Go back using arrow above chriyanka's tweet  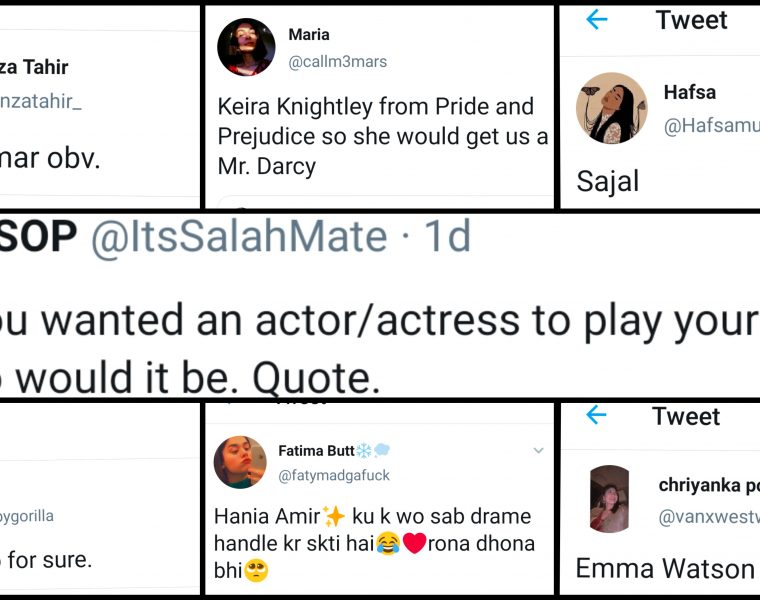coord(596,416)
